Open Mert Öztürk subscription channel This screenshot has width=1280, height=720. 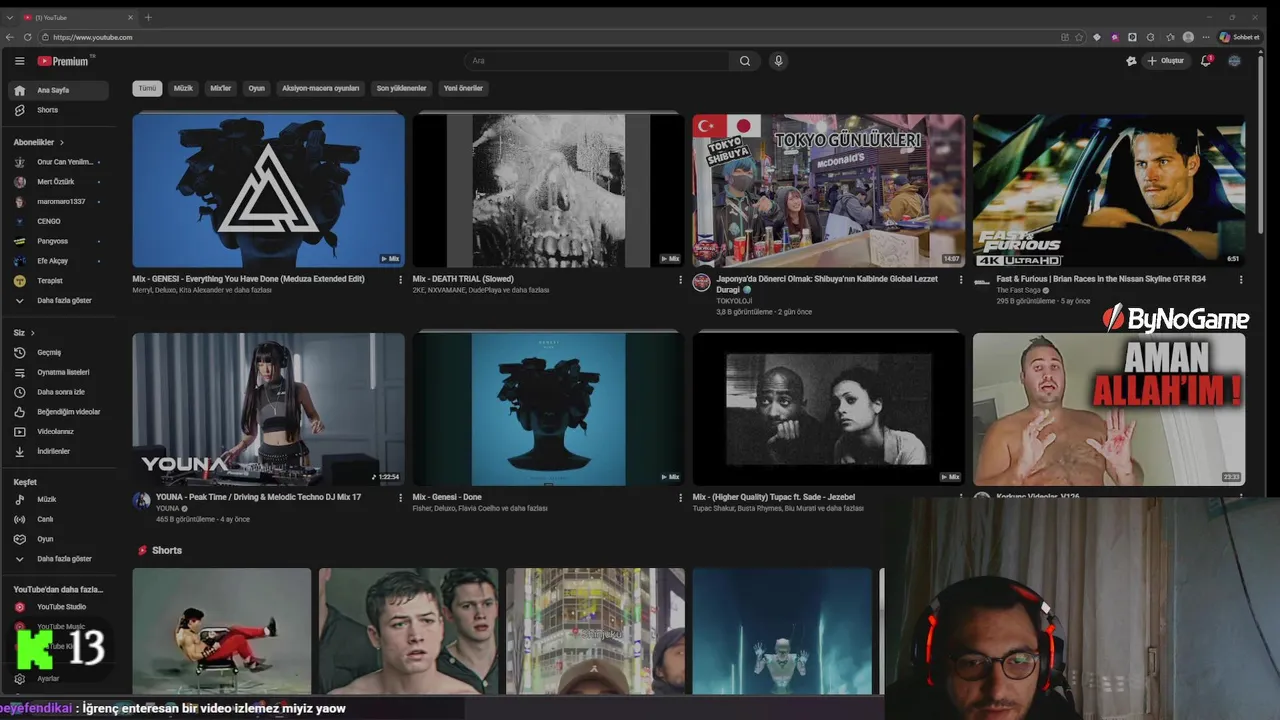click(60, 182)
